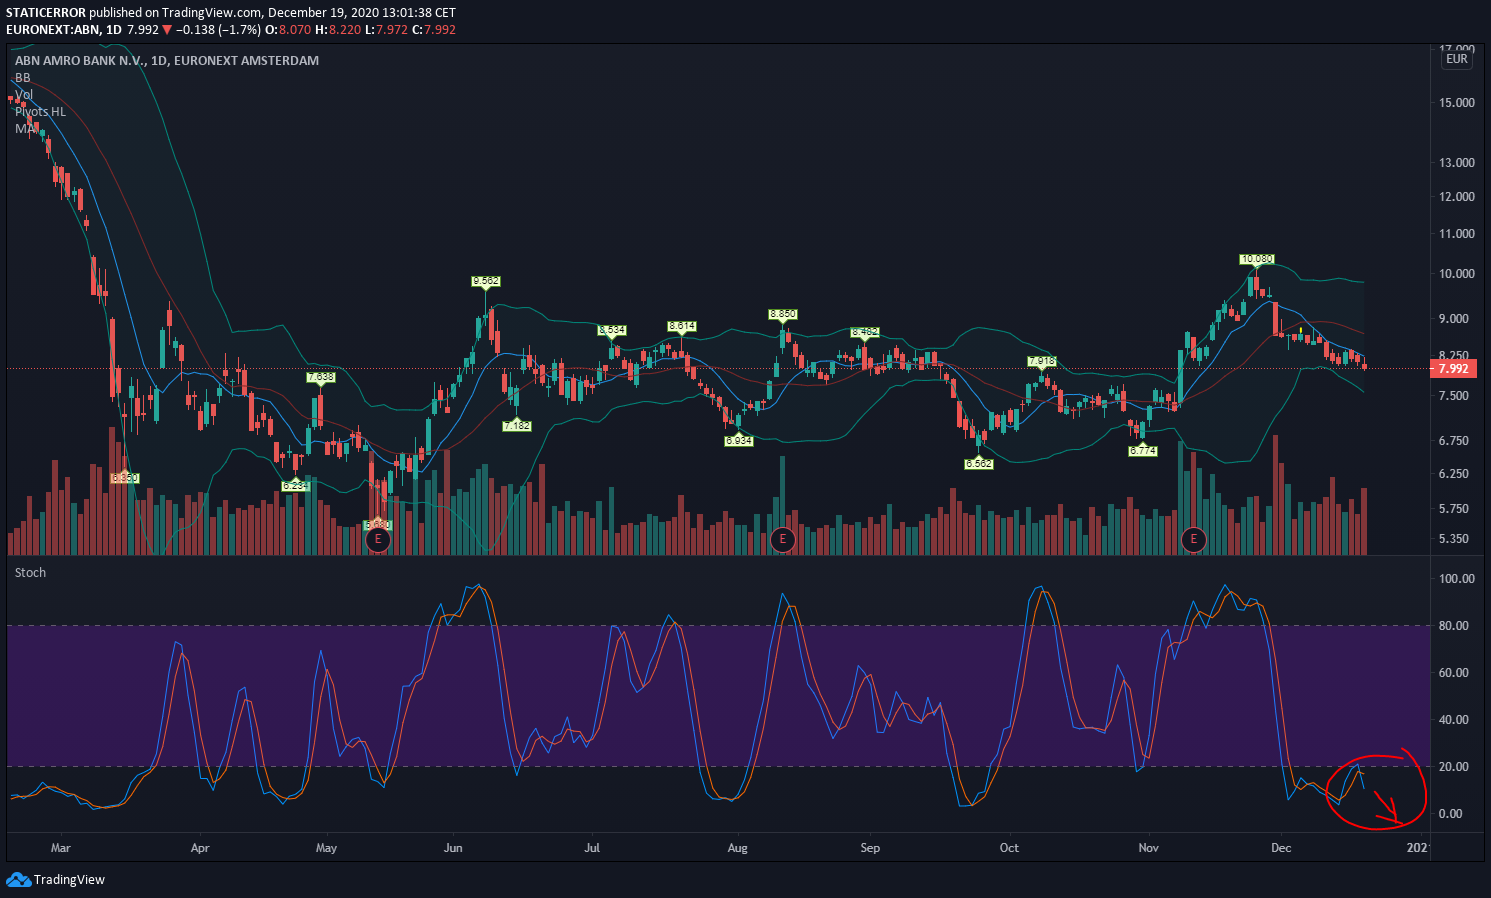The width and height of the screenshot is (1491, 898).
Task: Select the 8.482 pivot high label
Action: 865,331
